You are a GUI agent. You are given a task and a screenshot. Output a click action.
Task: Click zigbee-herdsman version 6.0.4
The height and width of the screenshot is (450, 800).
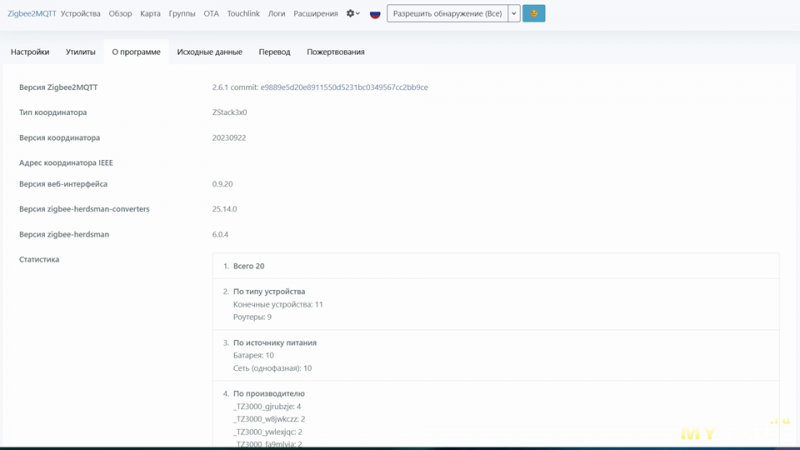pyautogui.click(x=220, y=235)
